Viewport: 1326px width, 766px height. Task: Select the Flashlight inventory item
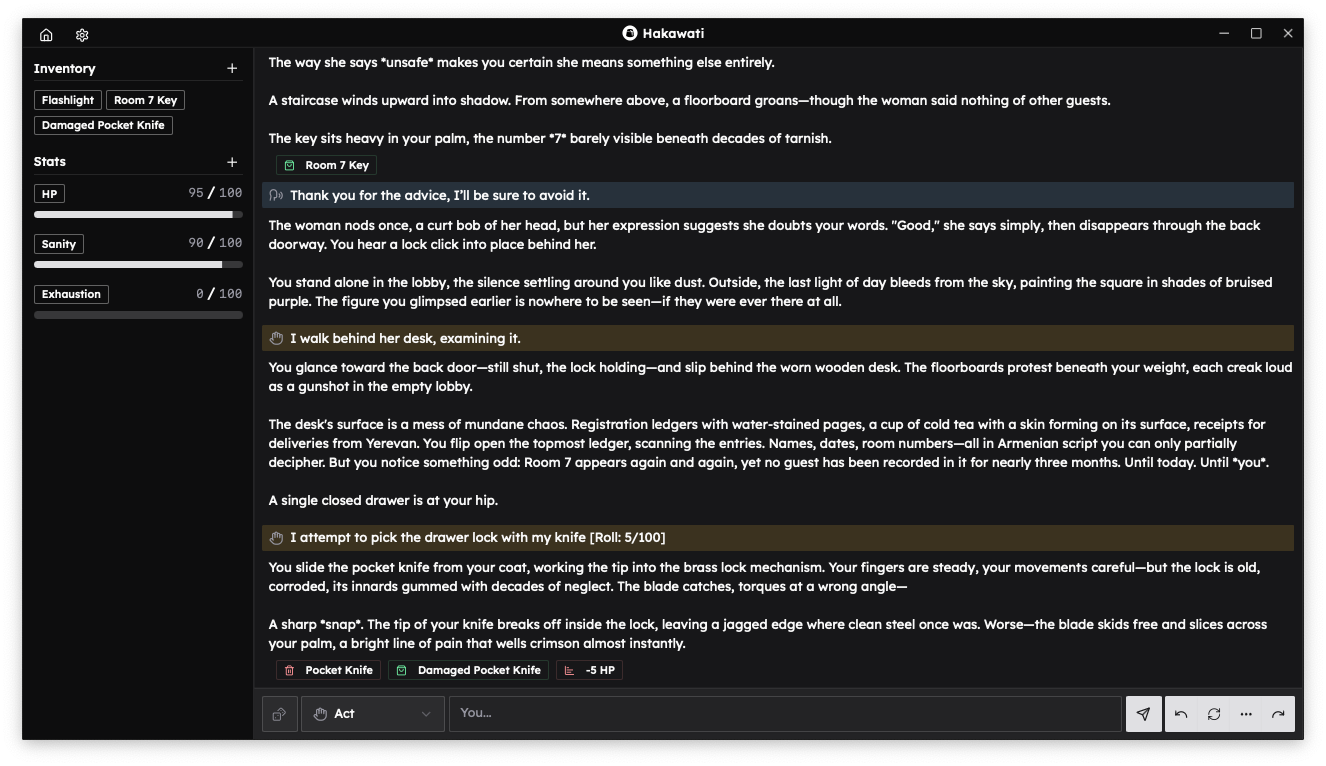click(68, 100)
